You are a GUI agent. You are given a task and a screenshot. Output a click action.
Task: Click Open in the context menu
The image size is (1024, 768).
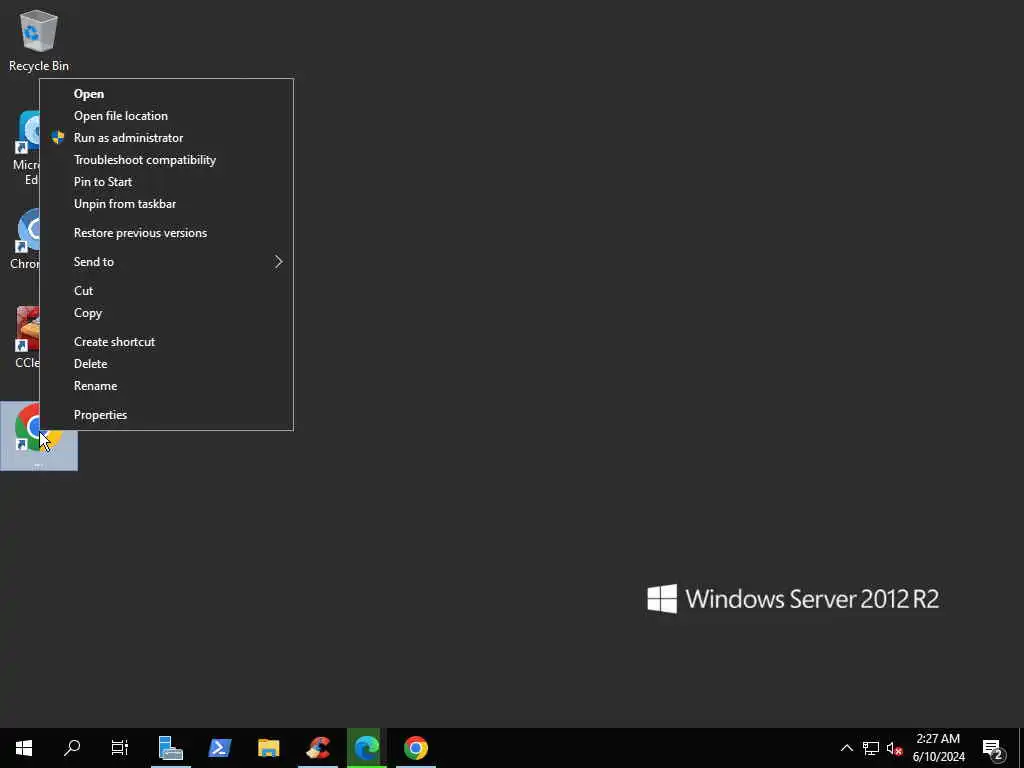tap(167, 93)
